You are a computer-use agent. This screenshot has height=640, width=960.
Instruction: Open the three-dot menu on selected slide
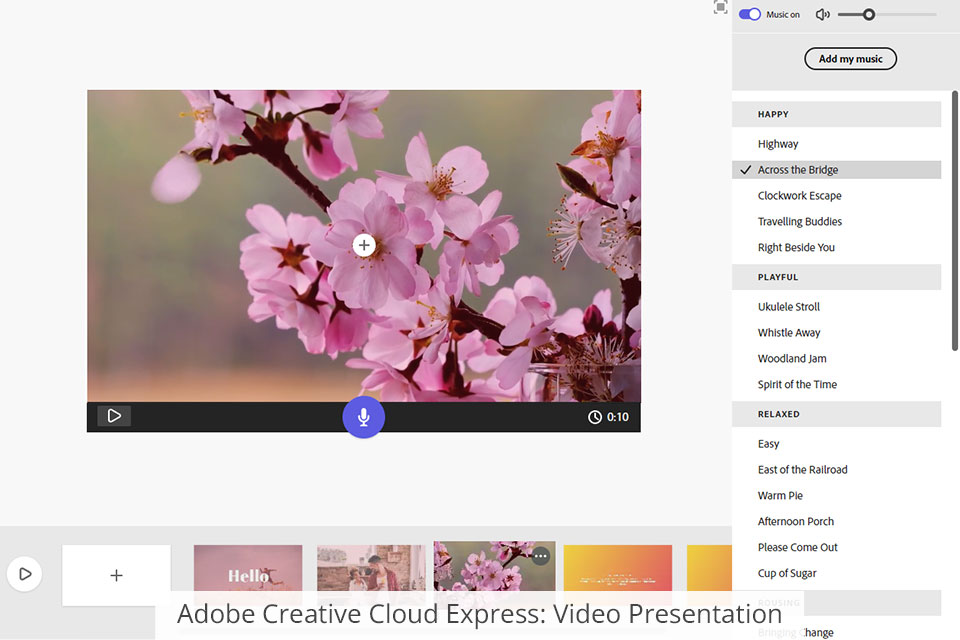coord(541,556)
